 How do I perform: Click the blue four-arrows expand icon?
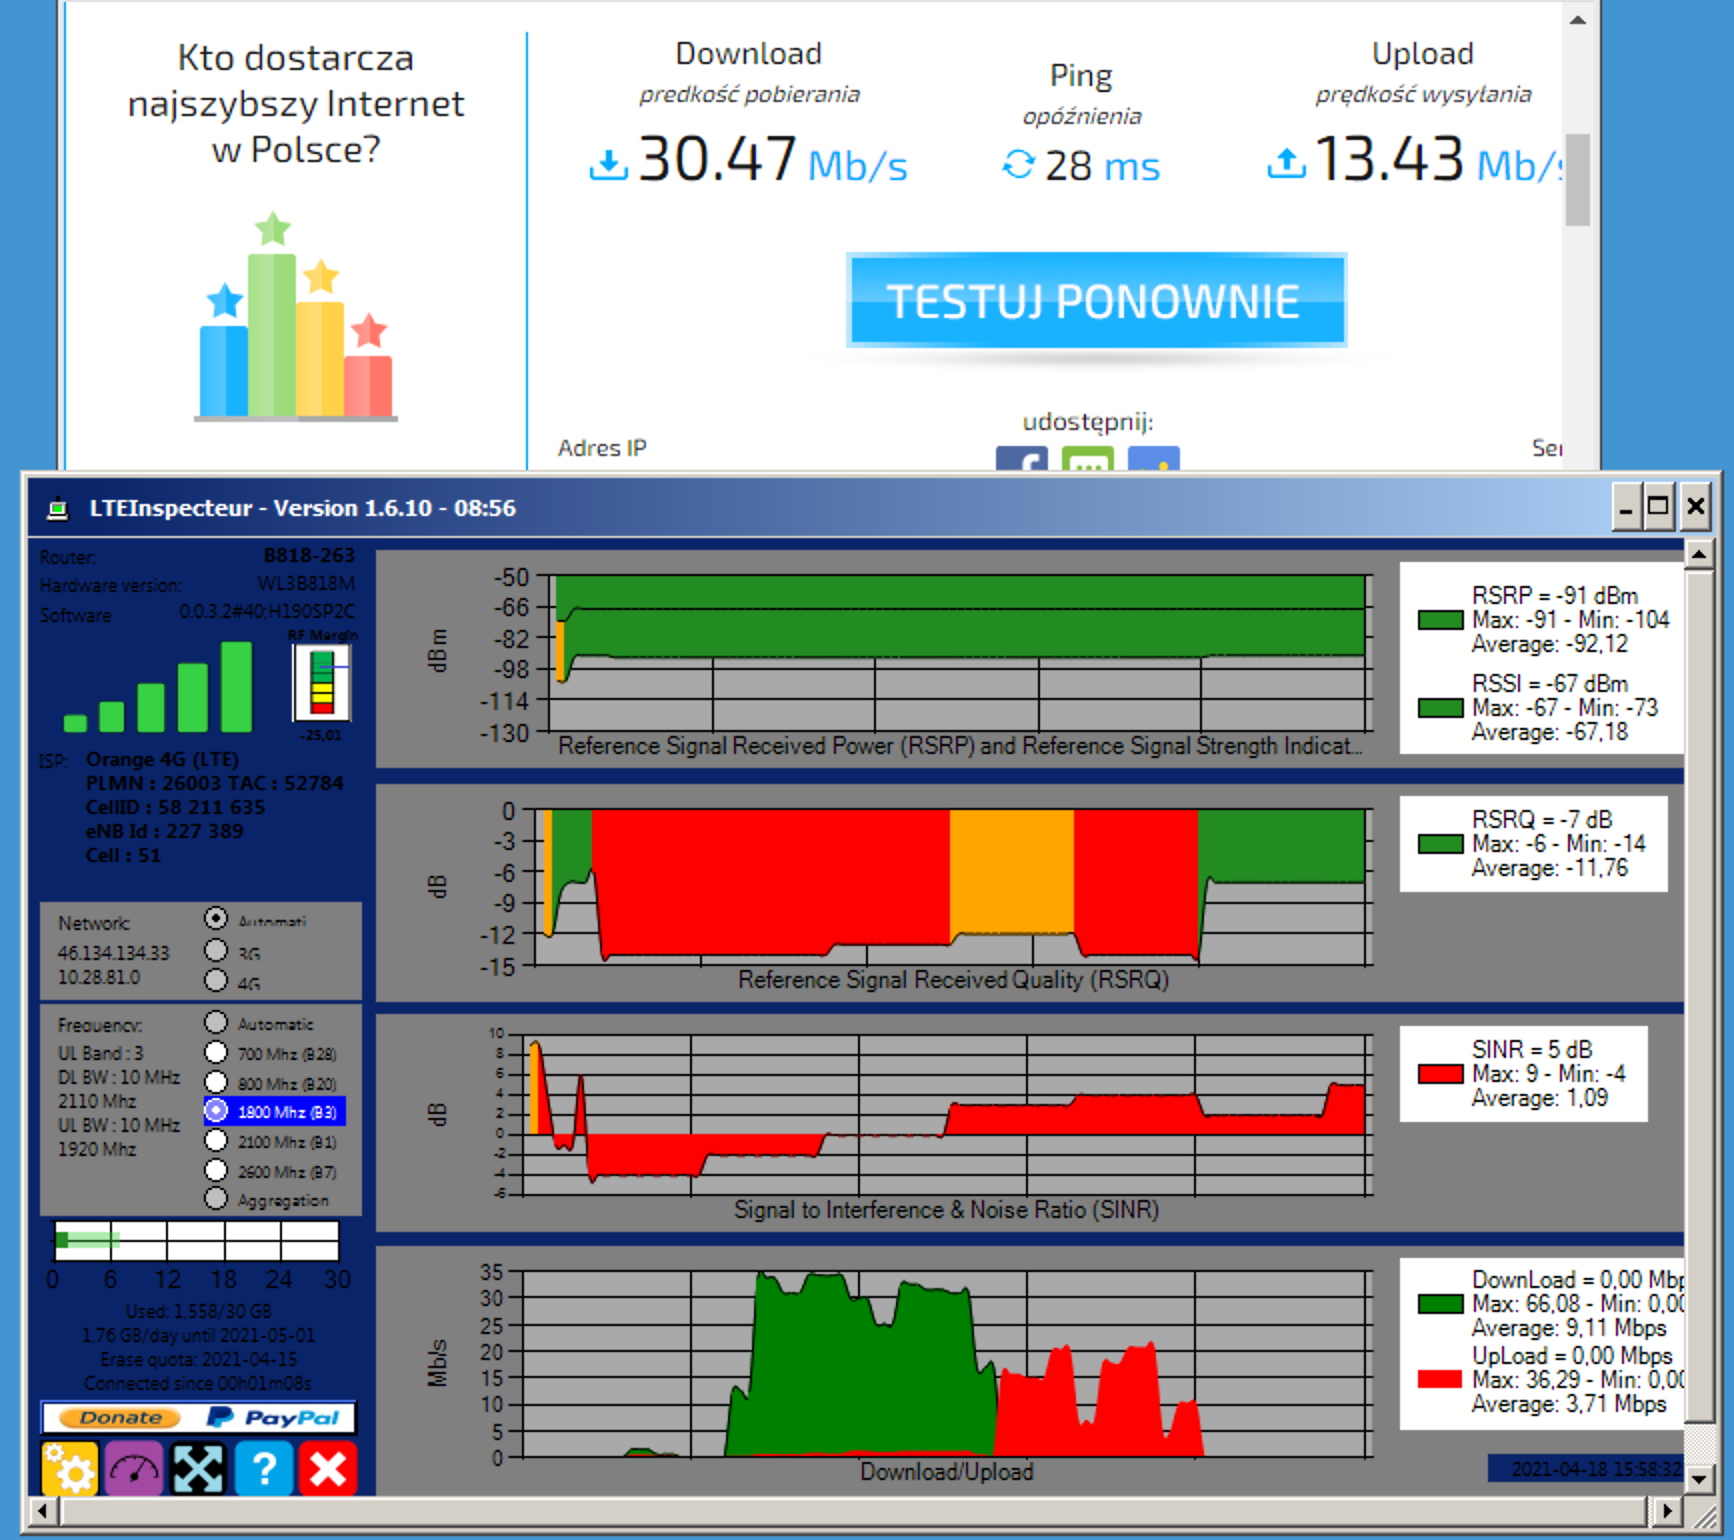(x=198, y=1468)
